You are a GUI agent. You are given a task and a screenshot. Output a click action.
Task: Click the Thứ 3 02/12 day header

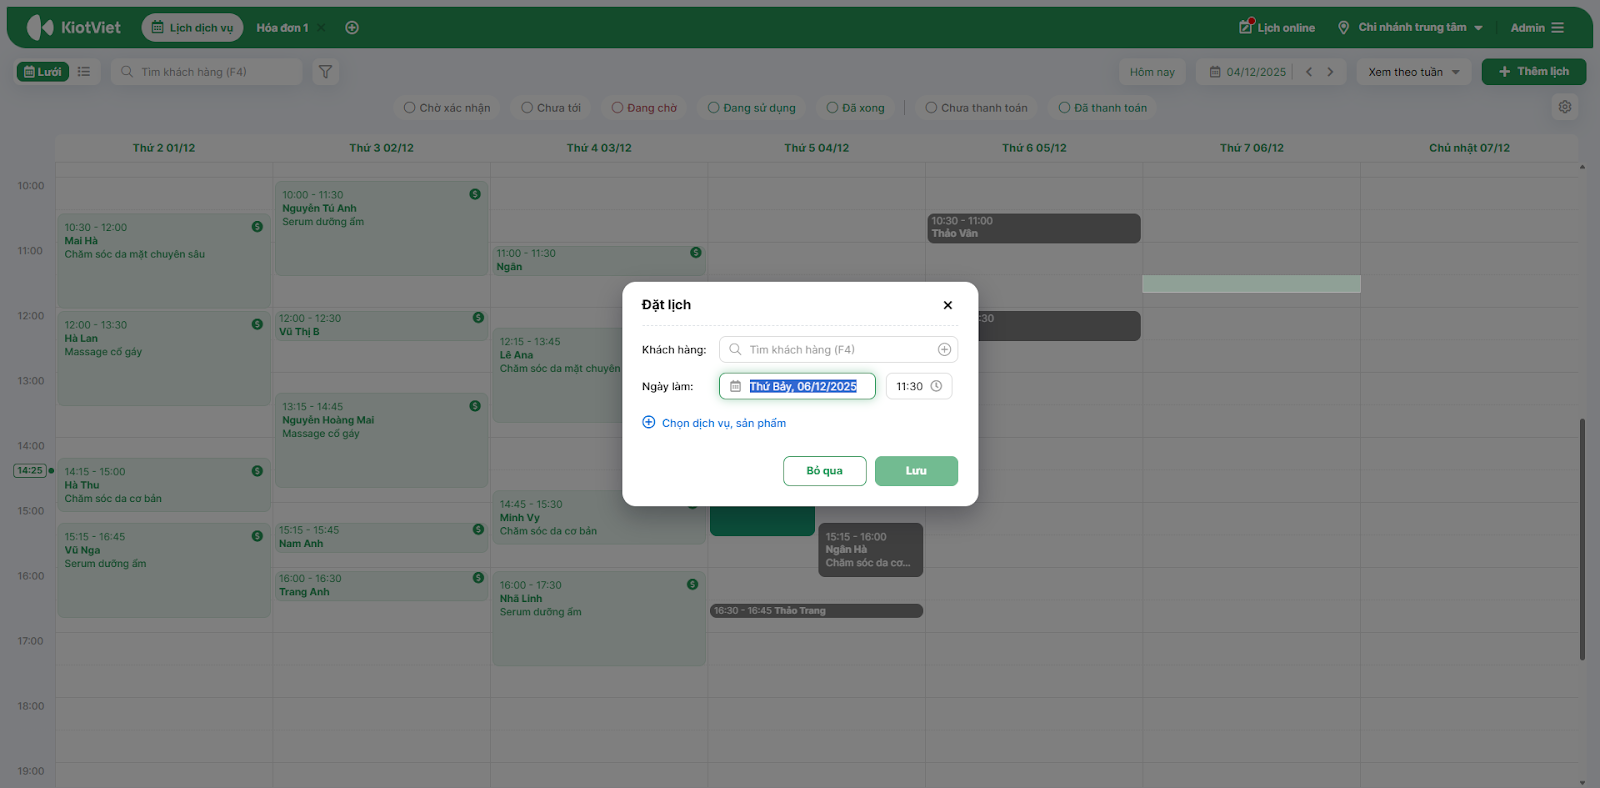pos(381,148)
